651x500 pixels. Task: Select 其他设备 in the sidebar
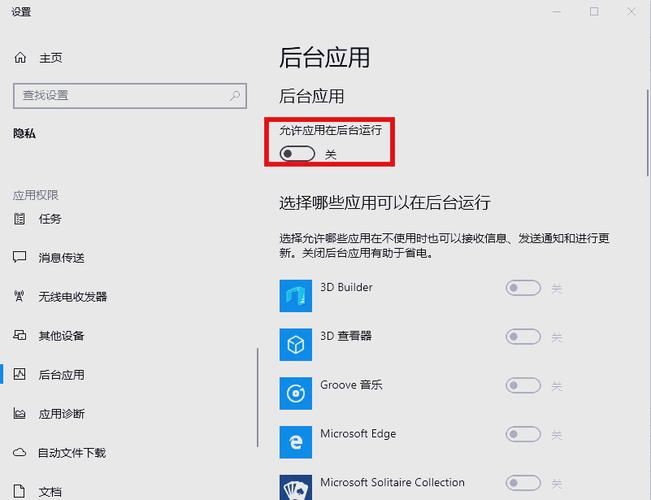click(x=61, y=335)
